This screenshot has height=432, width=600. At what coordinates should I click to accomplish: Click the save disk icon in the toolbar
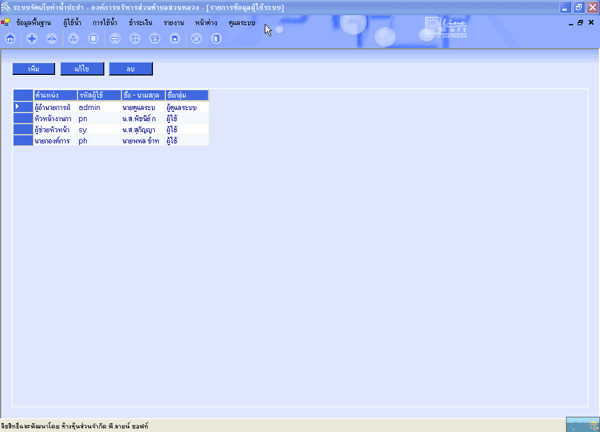[175, 38]
